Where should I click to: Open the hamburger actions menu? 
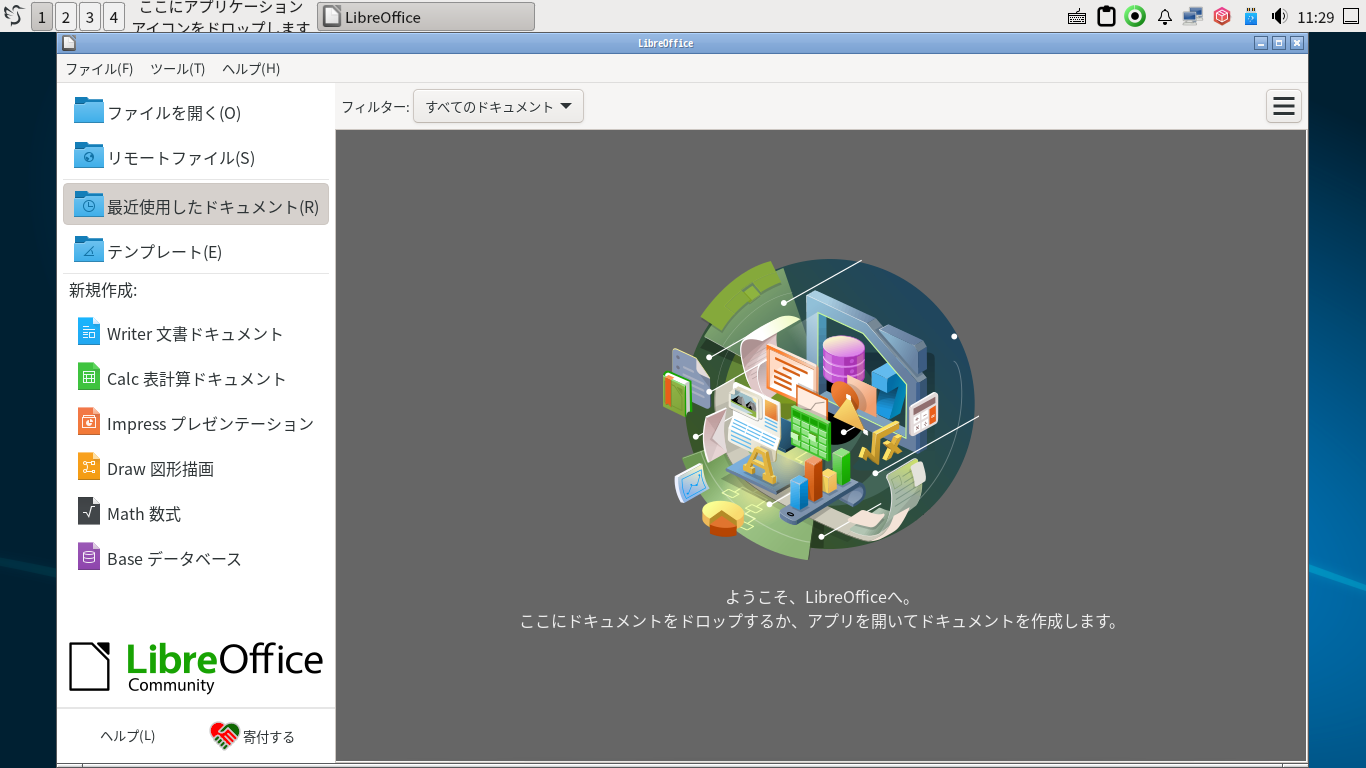tap(1284, 106)
